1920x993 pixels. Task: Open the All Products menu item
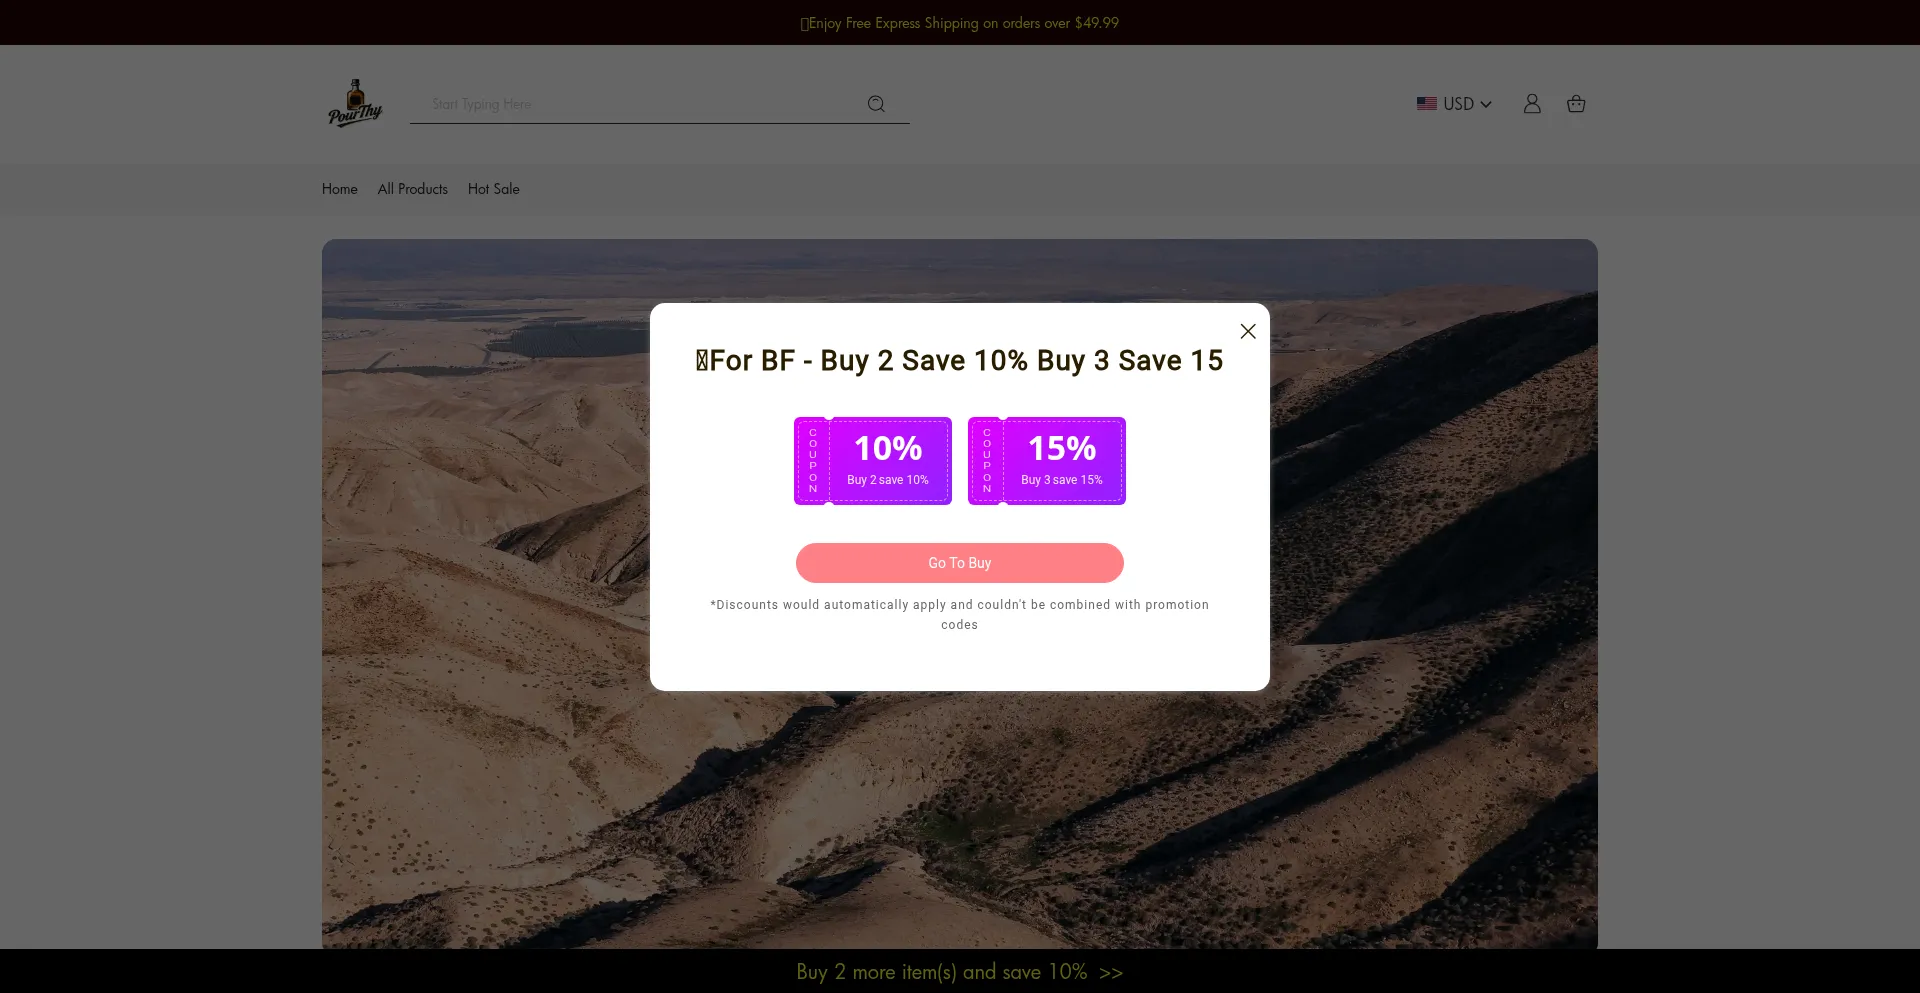coord(413,189)
